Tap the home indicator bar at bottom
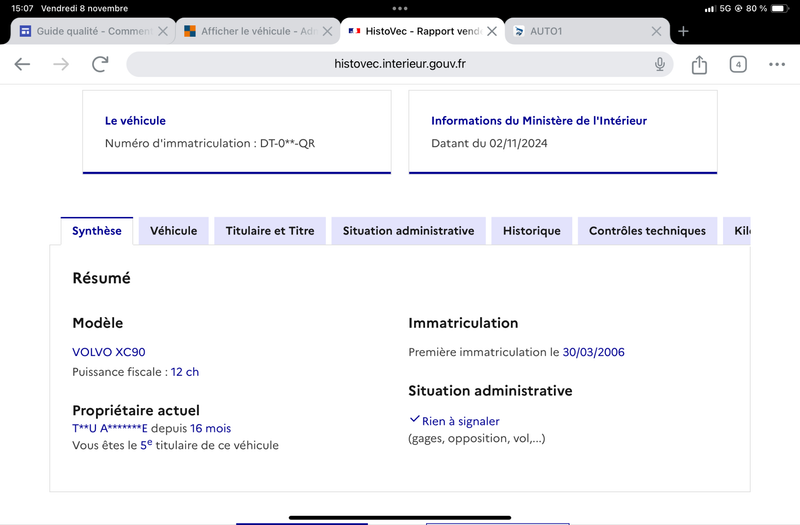800x525 pixels. click(400, 517)
